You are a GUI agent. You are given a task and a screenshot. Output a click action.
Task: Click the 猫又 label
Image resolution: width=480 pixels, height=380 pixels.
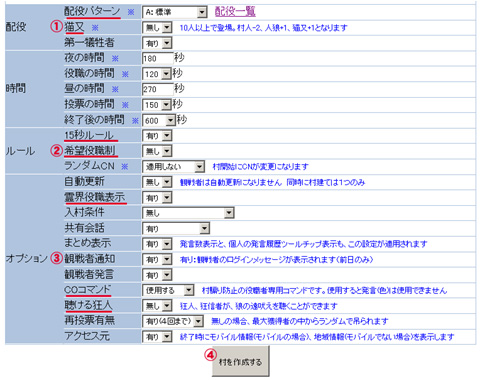pos(74,27)
